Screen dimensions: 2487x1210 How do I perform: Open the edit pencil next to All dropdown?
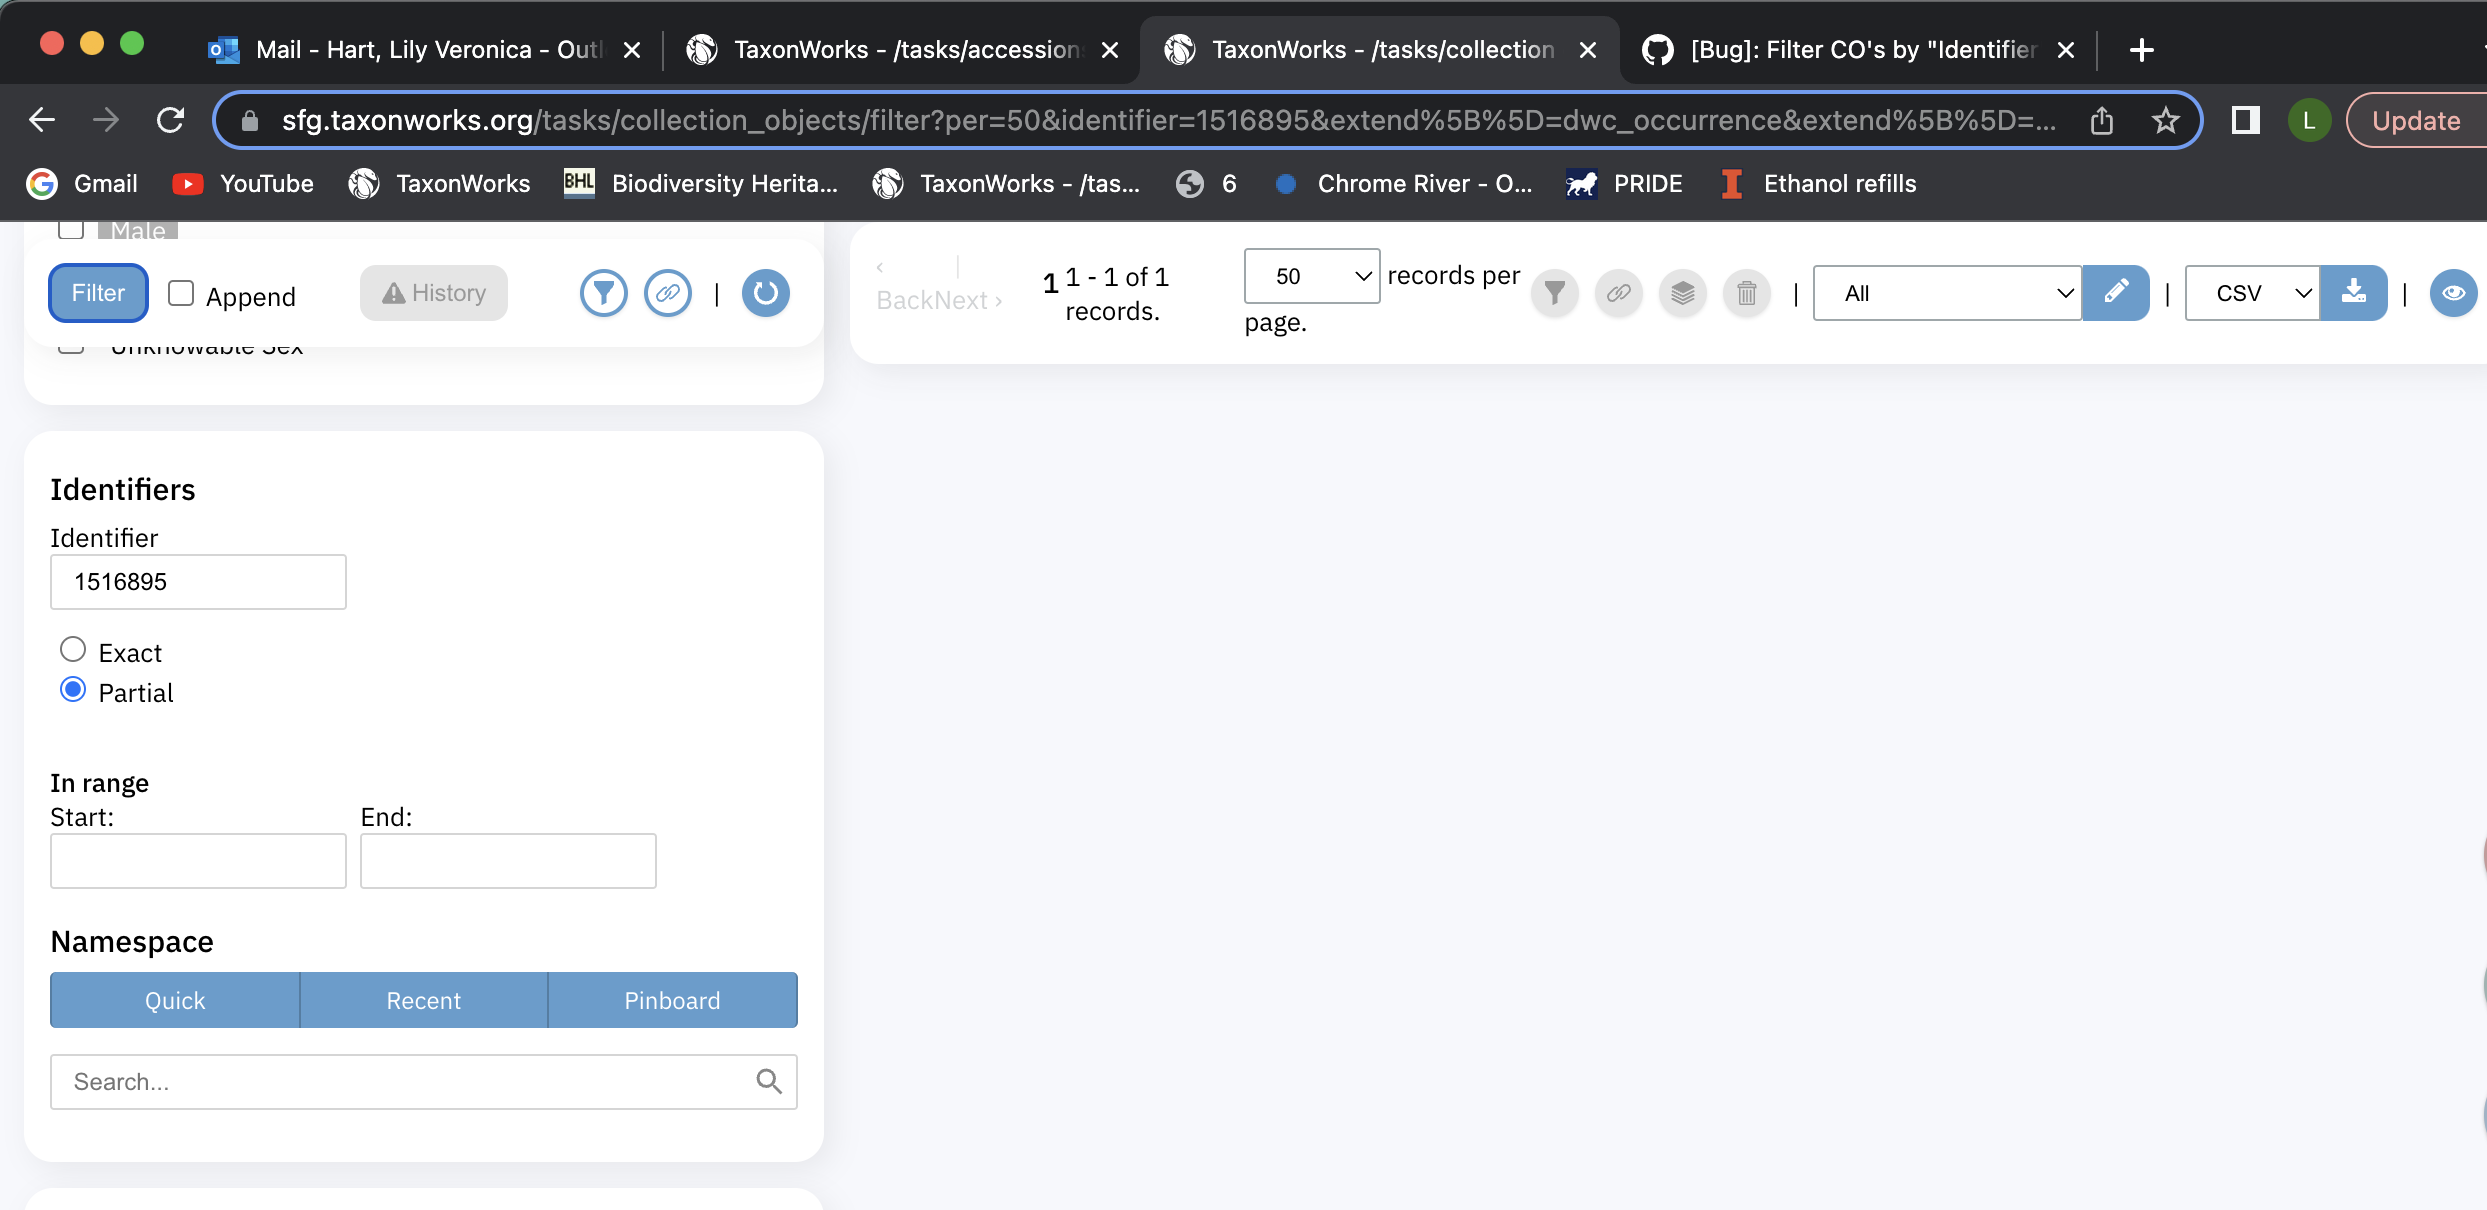point(2115,293)
